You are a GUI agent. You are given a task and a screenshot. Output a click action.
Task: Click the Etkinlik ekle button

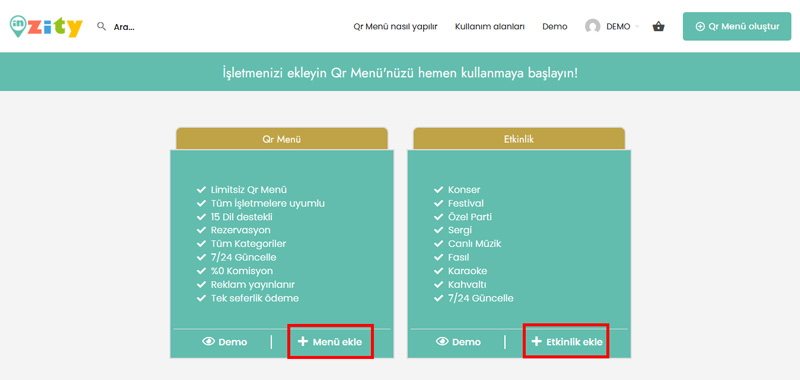tap(566, 342)
